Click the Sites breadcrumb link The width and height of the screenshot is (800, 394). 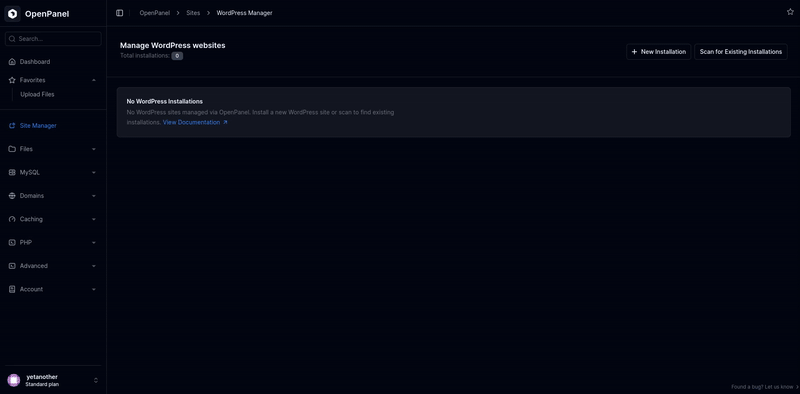tap(193, 13)
